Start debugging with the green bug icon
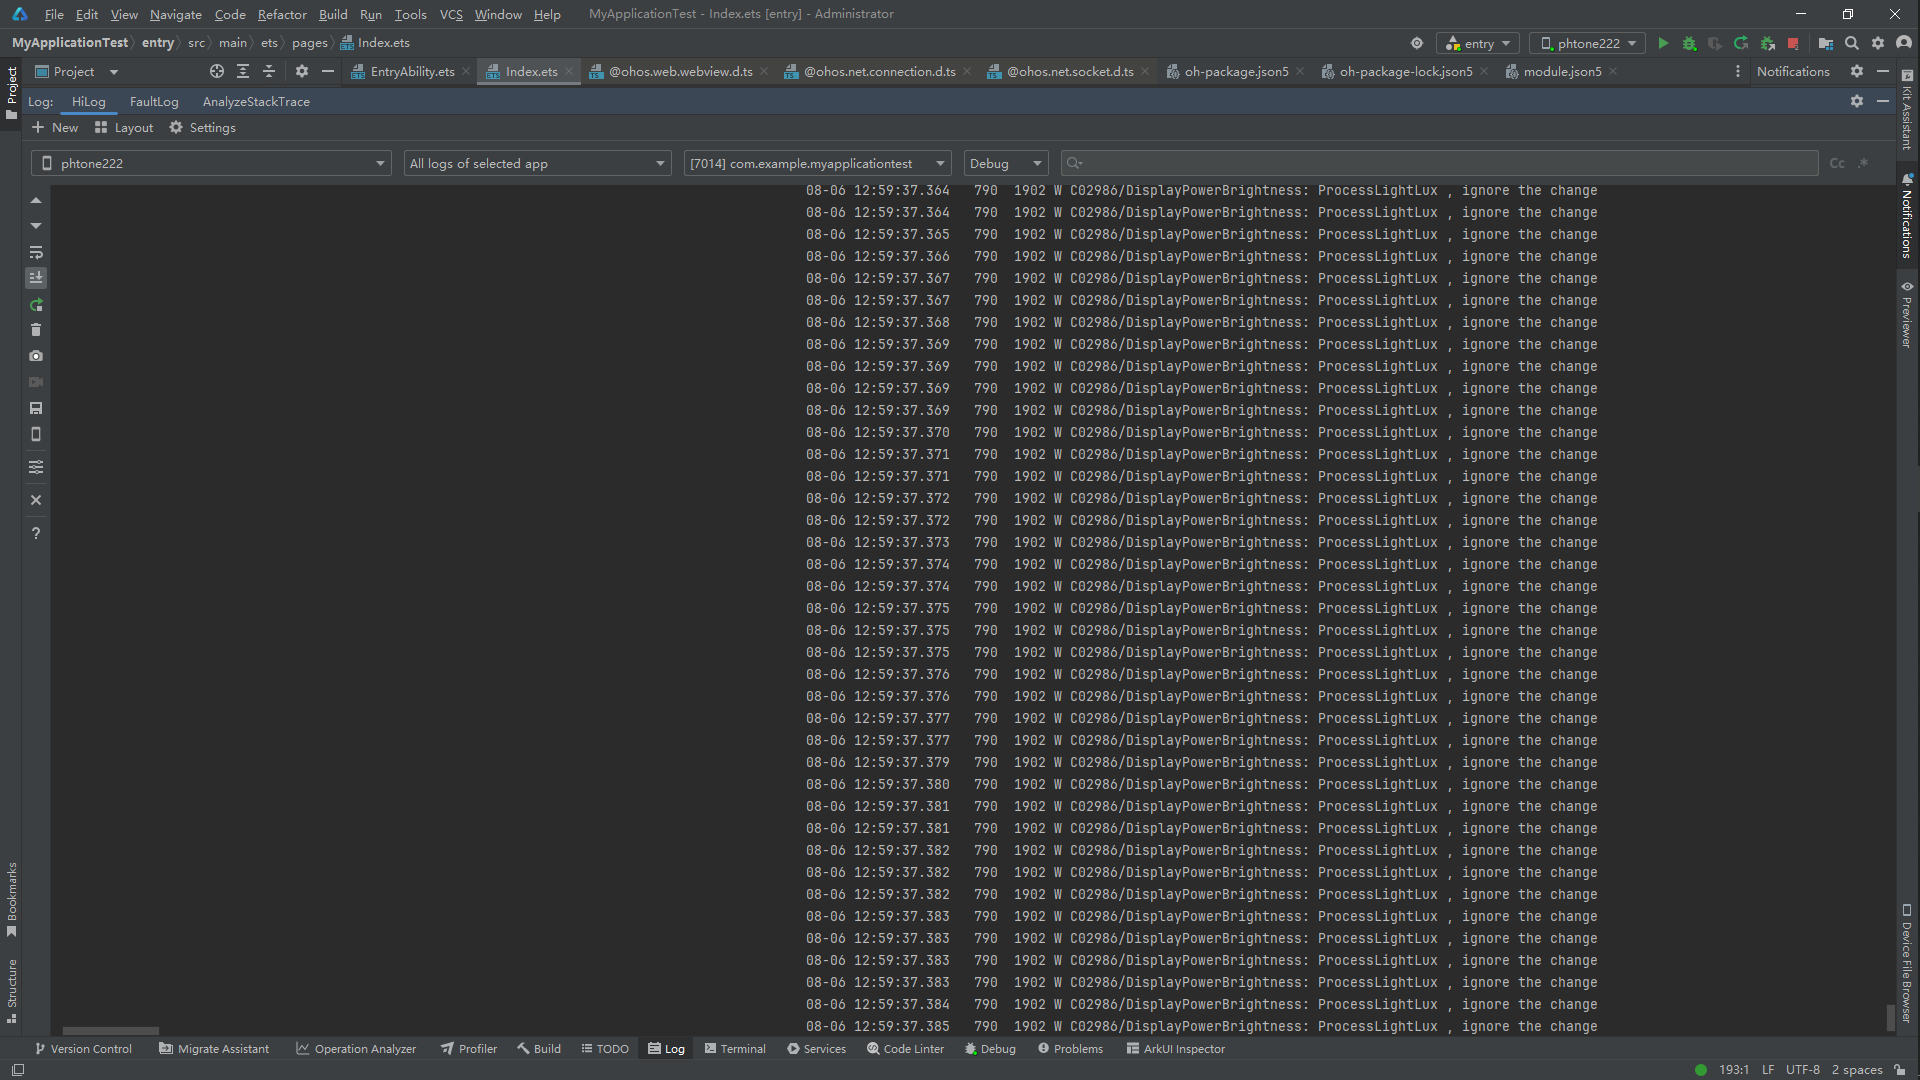This screenshot has height=1080, width=1920. pyautogui.click(x=1689, y=43)
